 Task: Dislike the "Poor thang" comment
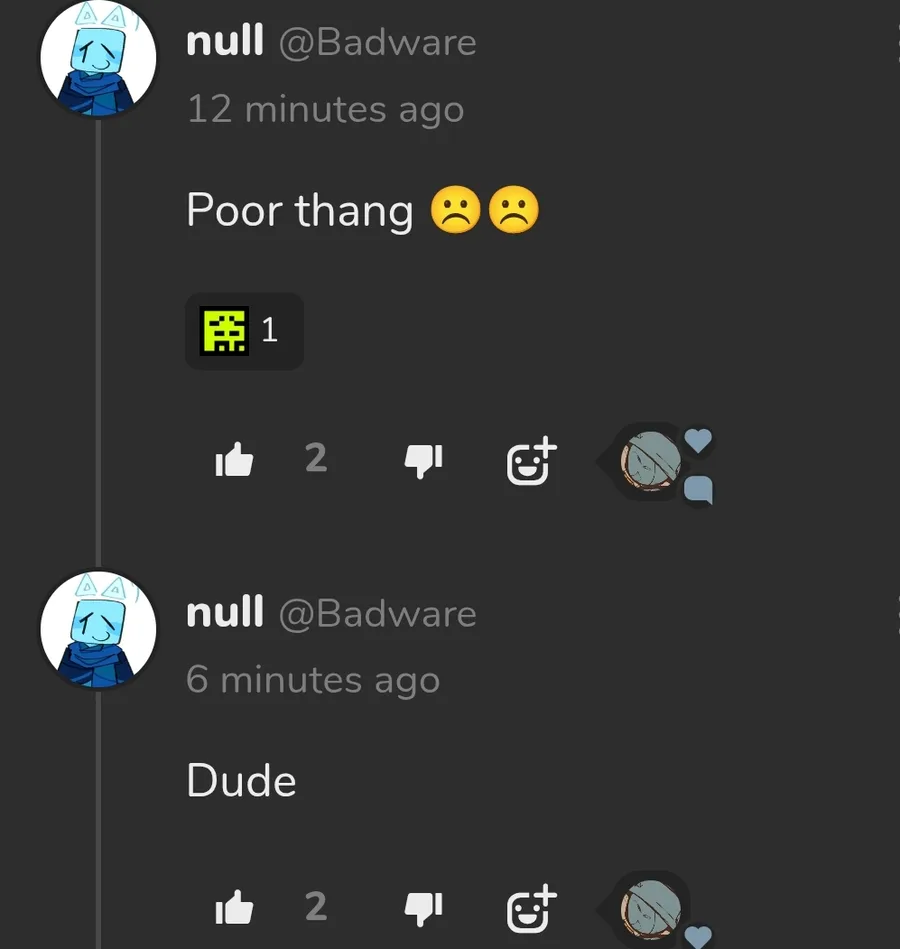point(424,461)
